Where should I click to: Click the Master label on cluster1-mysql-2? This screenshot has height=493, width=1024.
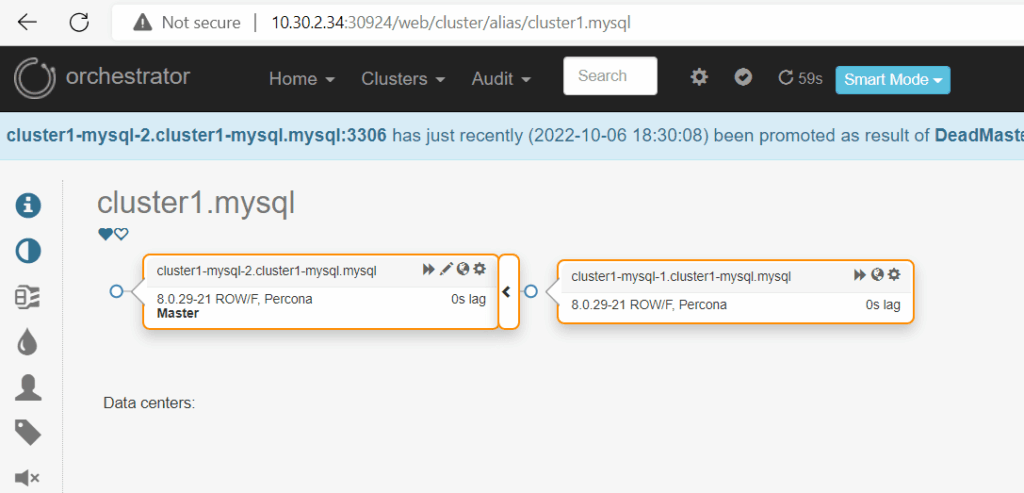click(178, 314)
